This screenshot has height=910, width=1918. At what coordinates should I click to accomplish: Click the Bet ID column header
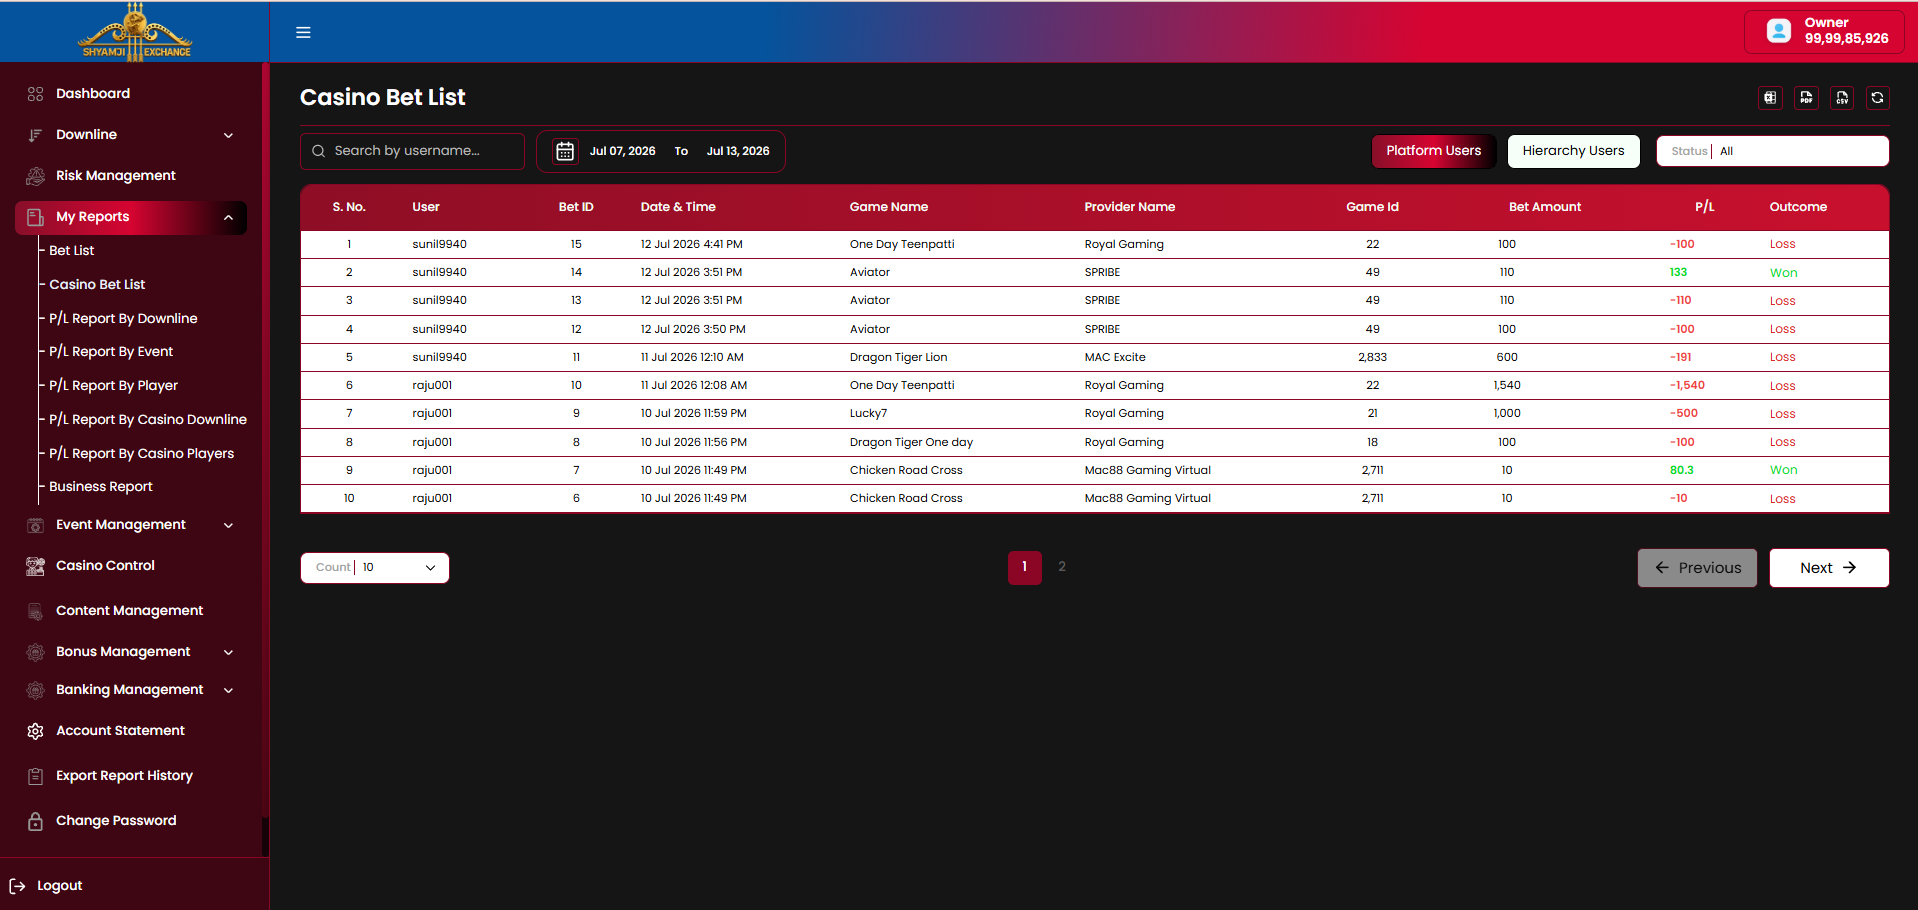[576, 207]
